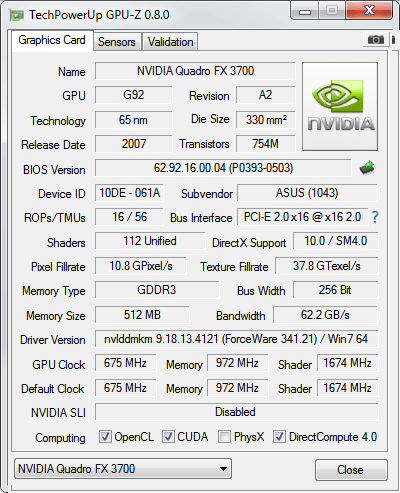Toggle the OpenCL checkbox
Screen dimensions: 400x493
click(105, 436)
